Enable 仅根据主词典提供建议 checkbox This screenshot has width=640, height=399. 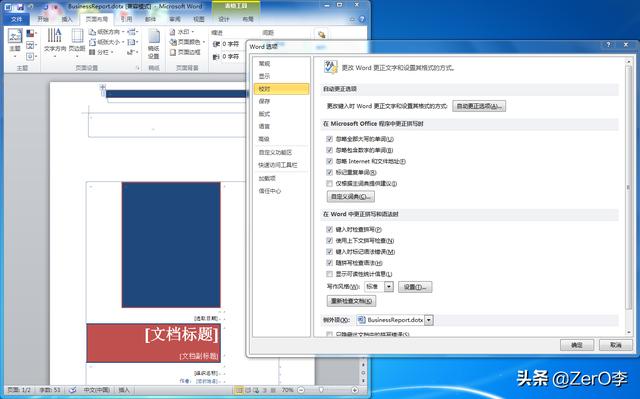coord(329,184)
